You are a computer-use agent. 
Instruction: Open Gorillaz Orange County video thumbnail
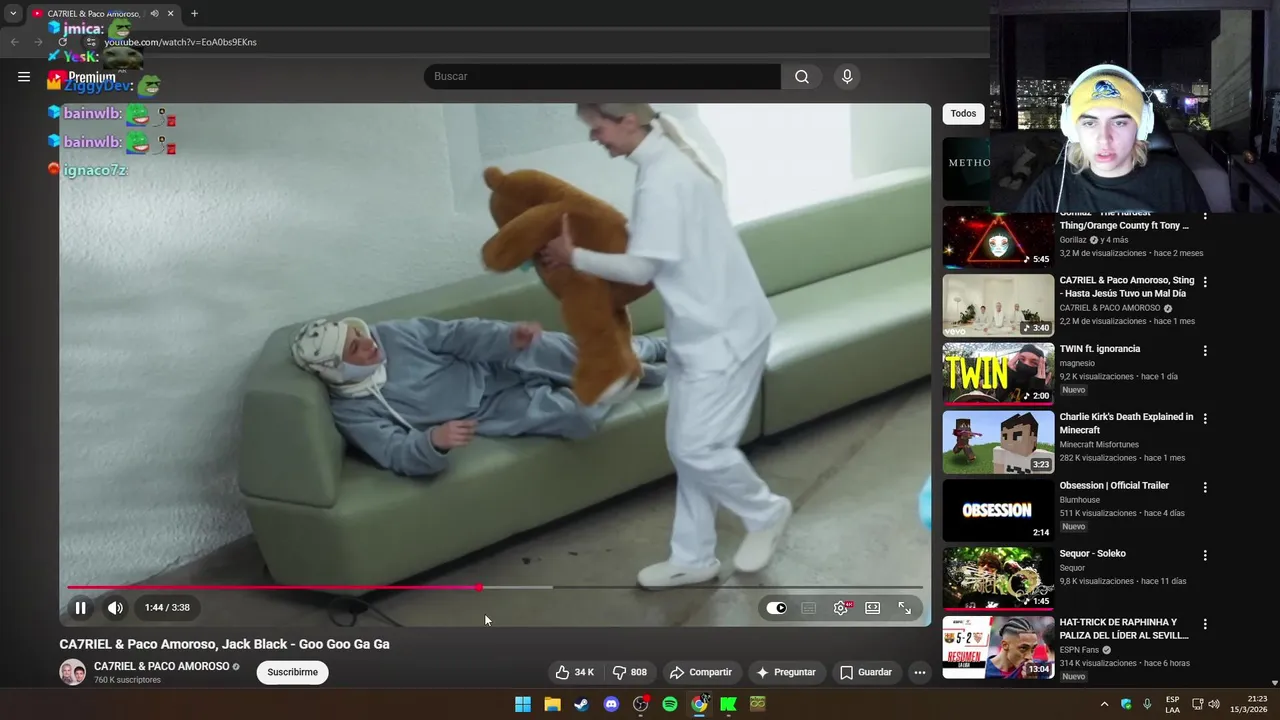pyautogui.click(x=998, y=237)
